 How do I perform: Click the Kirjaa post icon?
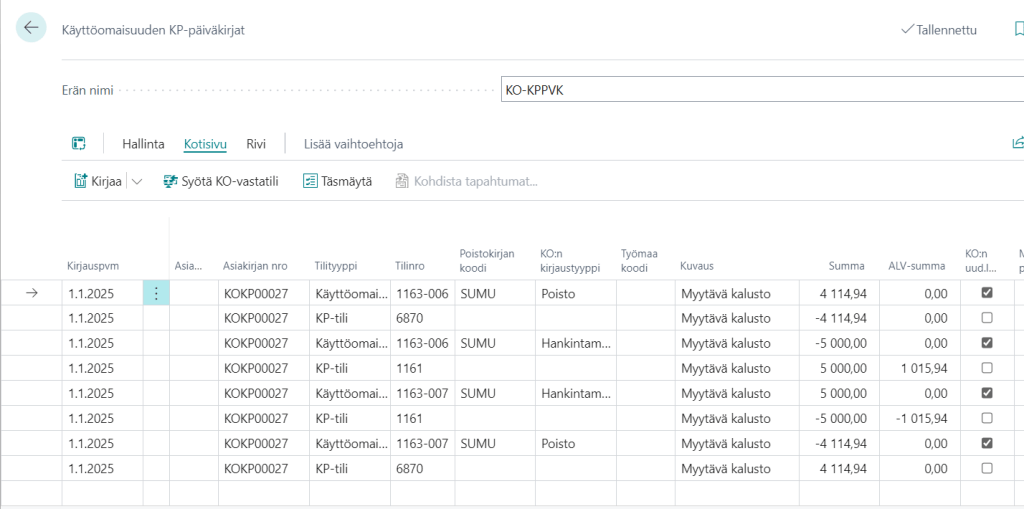click(x=82, y=181)
